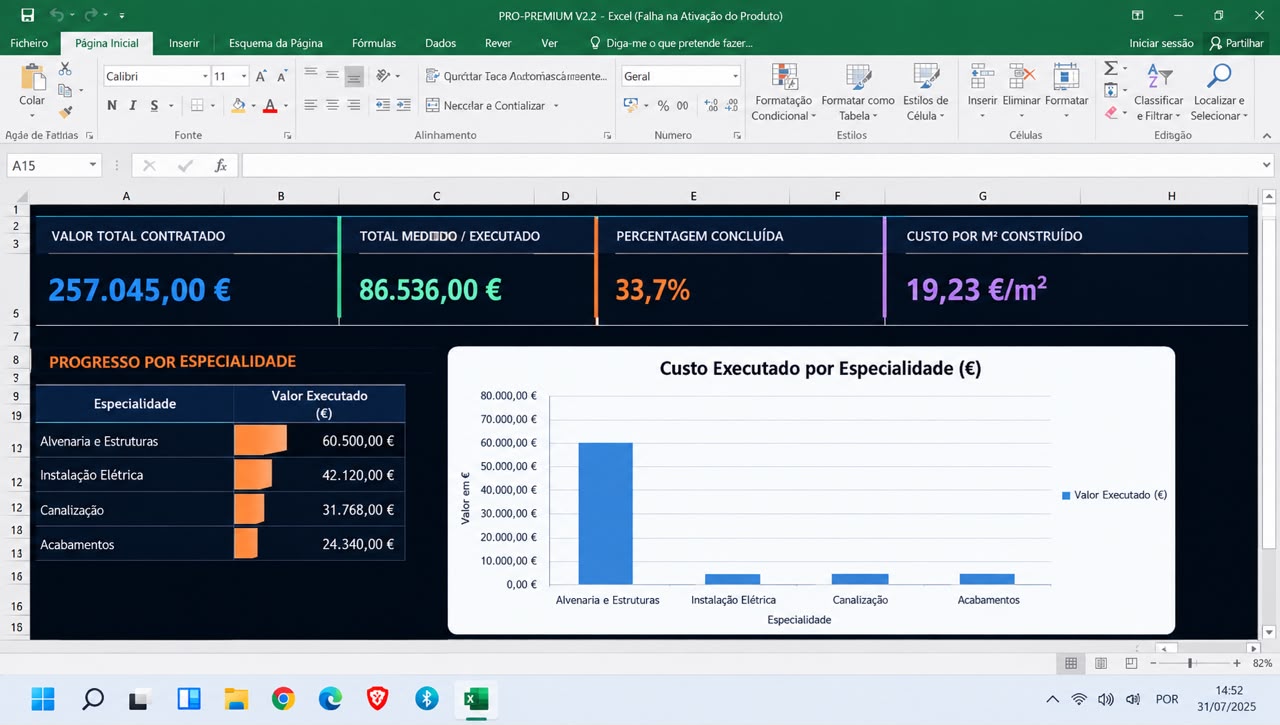Image resolution: width=1280 pixels, height=725 pixels.
Task: Click the Colar paste clipboard icon
Action: tap(32, 77)
